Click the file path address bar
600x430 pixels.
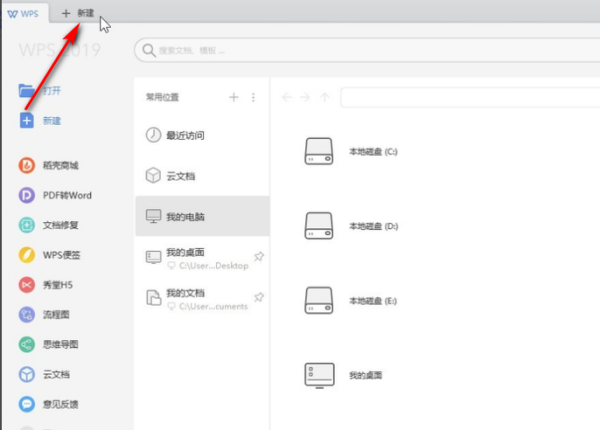coord(470,97)
